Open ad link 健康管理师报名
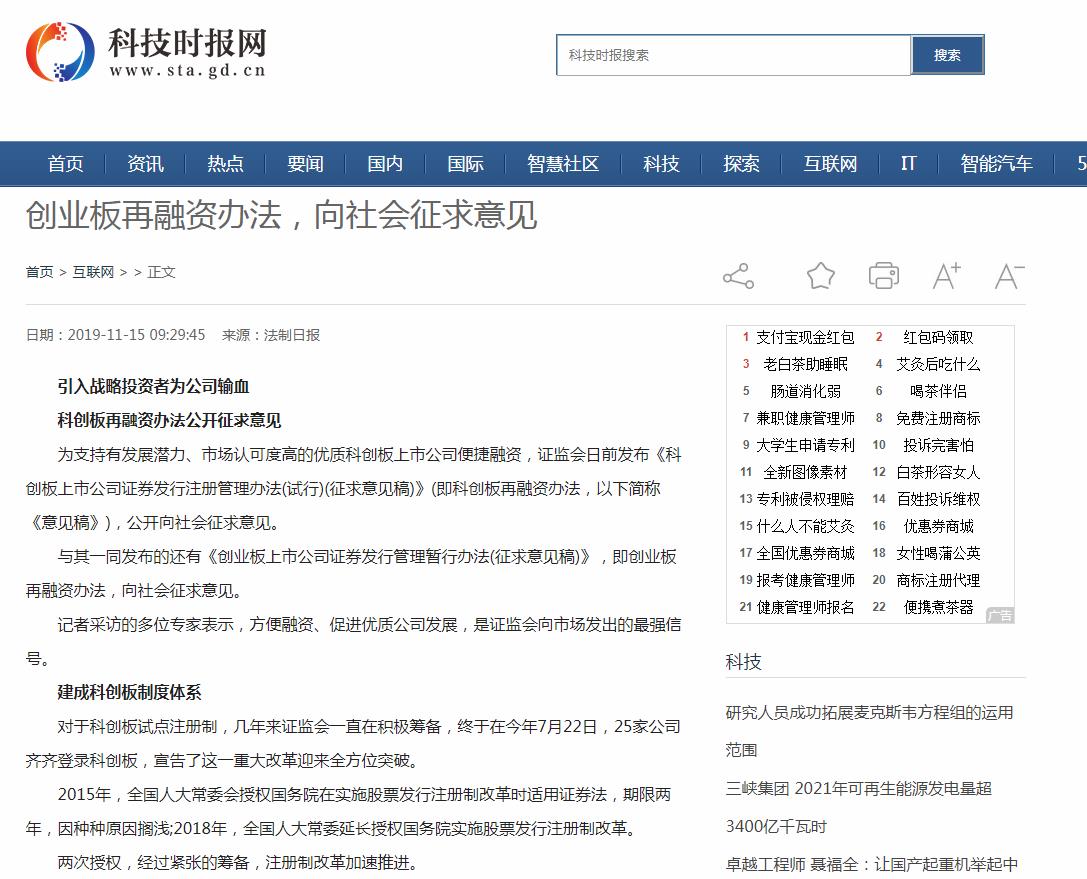 (805, 608)
